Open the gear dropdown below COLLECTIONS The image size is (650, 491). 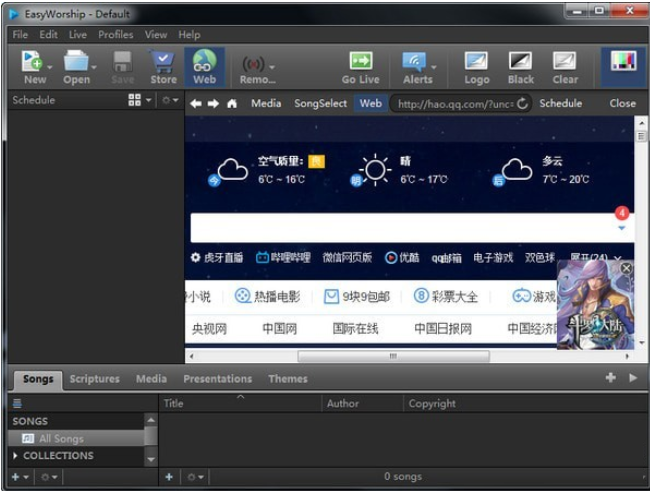(49, 477)
